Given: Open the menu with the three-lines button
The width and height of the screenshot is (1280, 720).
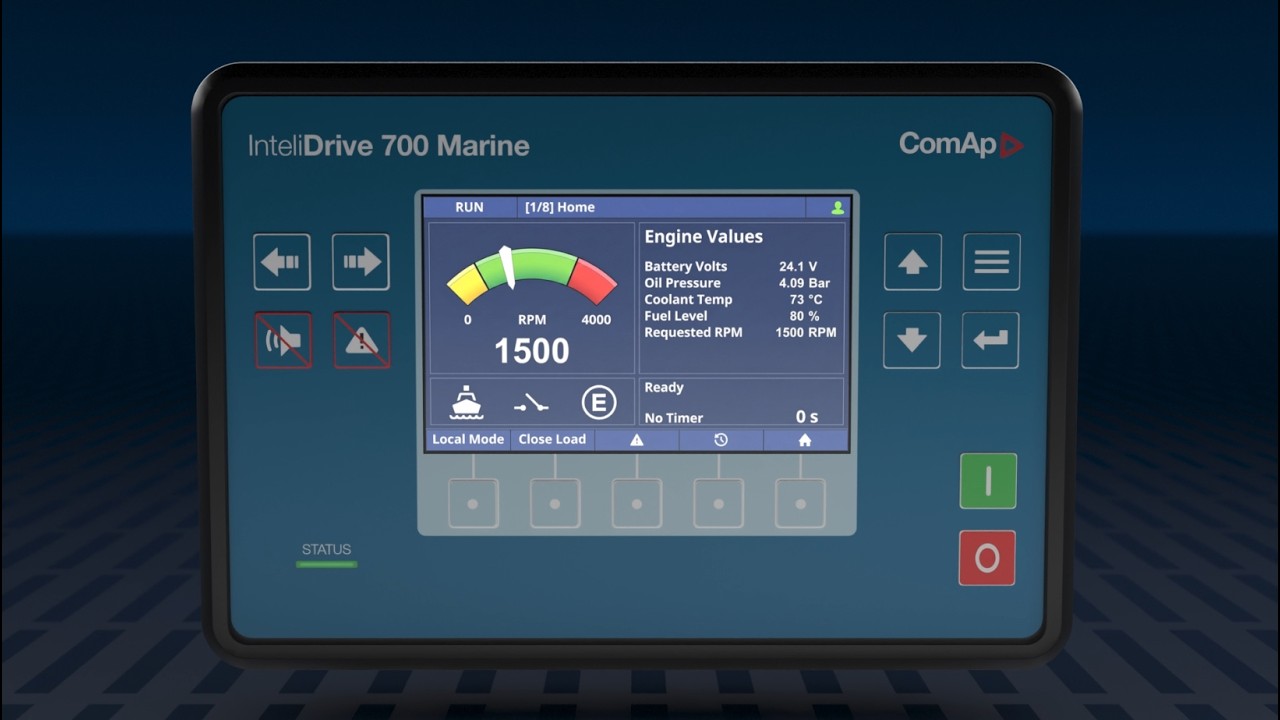Looking at the screenshot, I should tap(991, 262).
